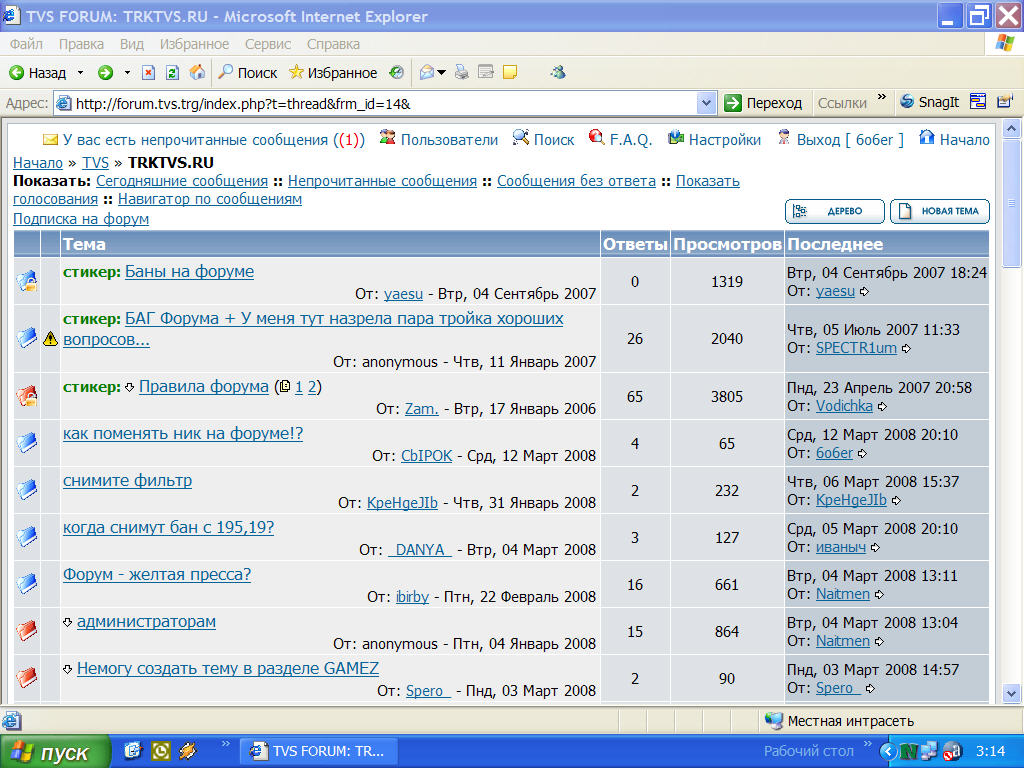Screen dimensions: 1024x768
Task: Click the F.A.Q. link icon
Action: 597,138
